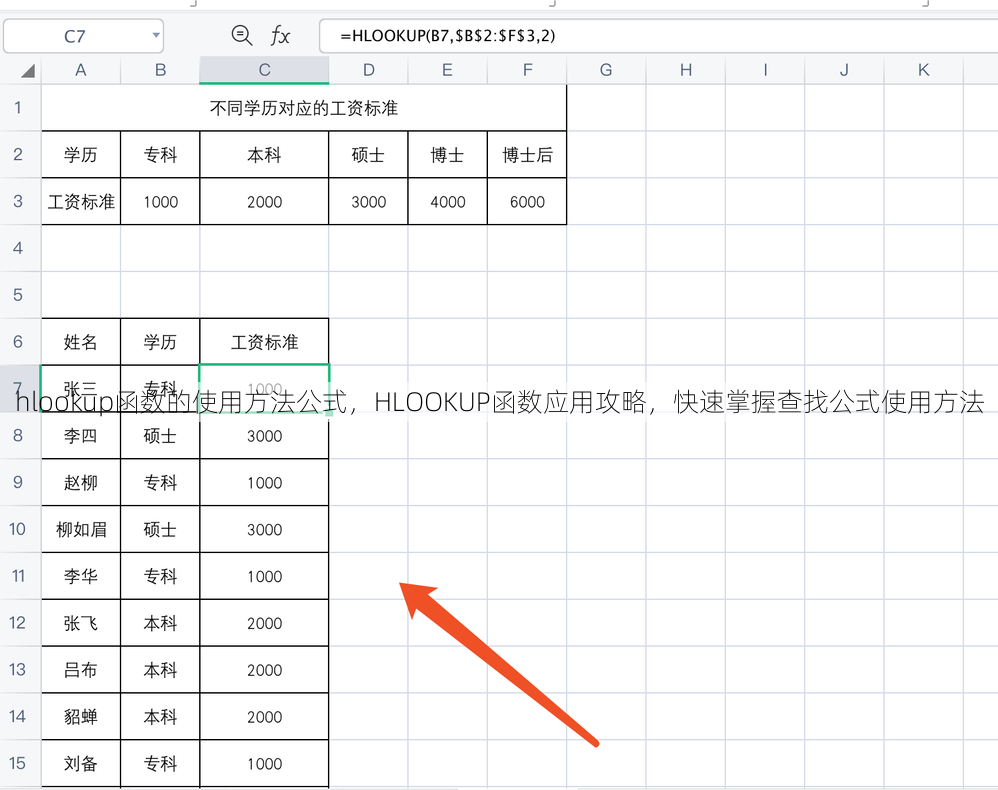Click the 博士后 cell
The image size is (998, 790).
tap(527, 154)
